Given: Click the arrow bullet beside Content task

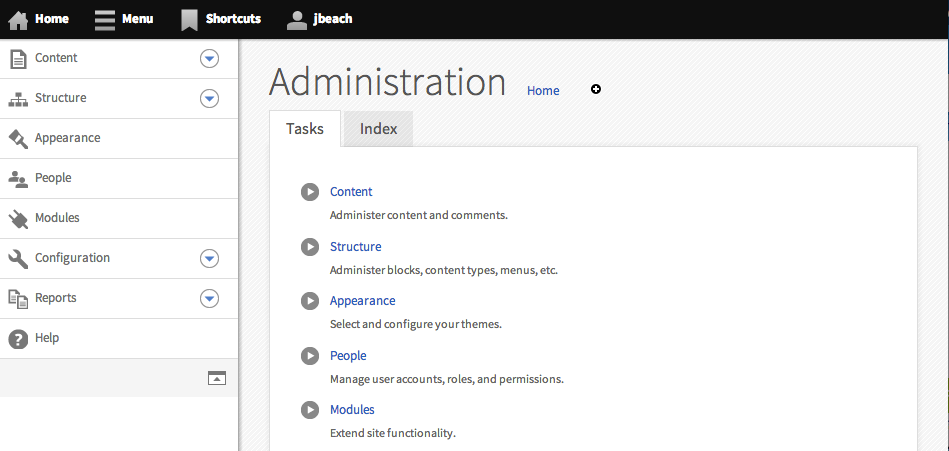Looking at the screenshot, I should pos(310,192).
